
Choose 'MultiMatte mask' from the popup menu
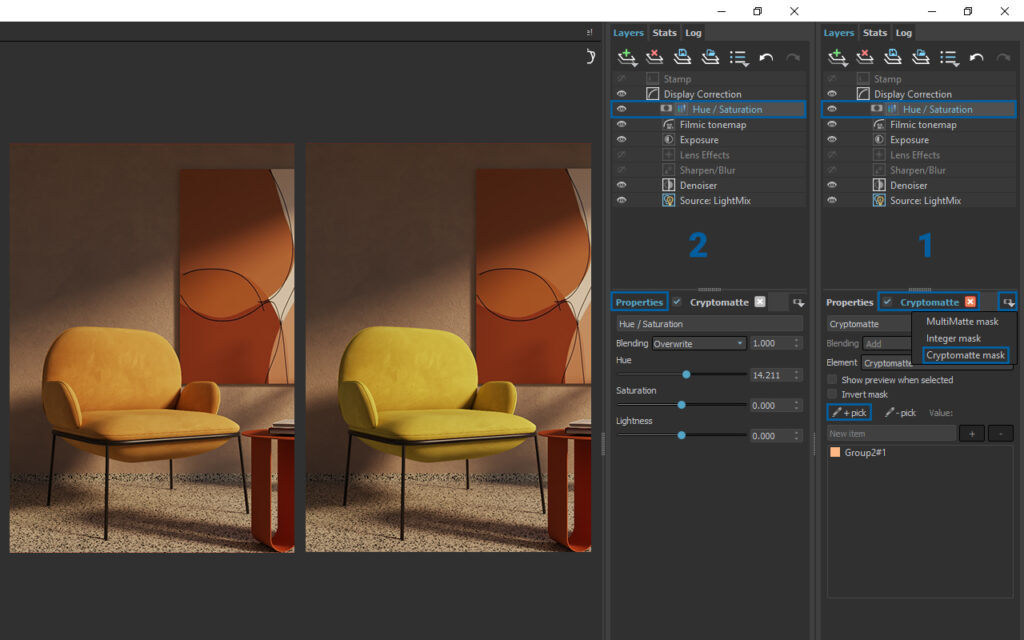click(962, 322)
